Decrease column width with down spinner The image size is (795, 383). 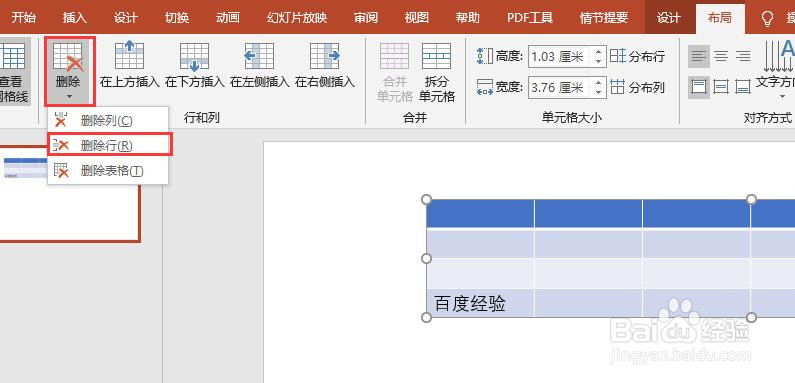click(599, 93)
